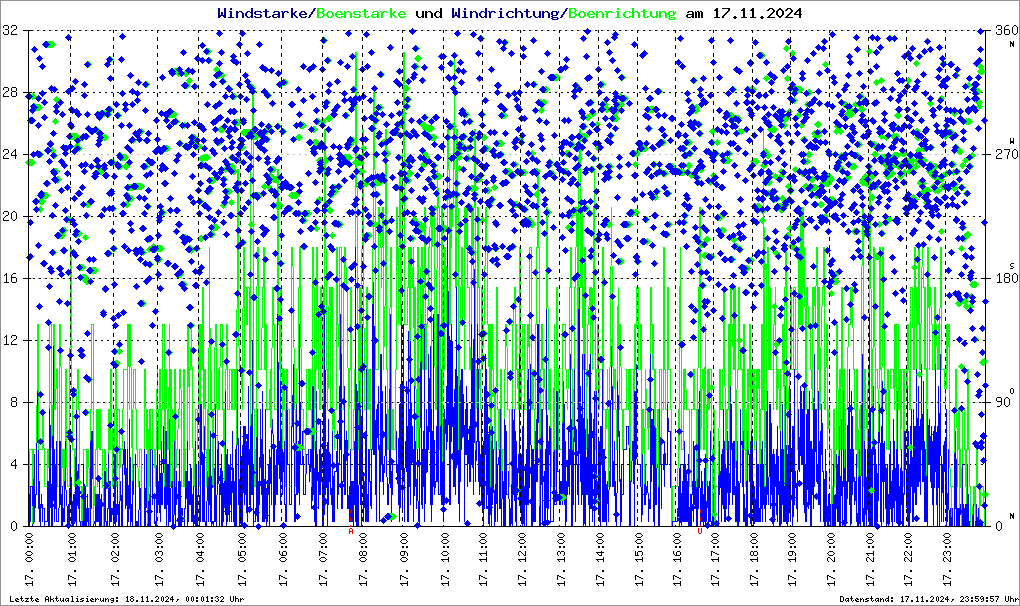Click the right axis value 270

coord(1006,155)
